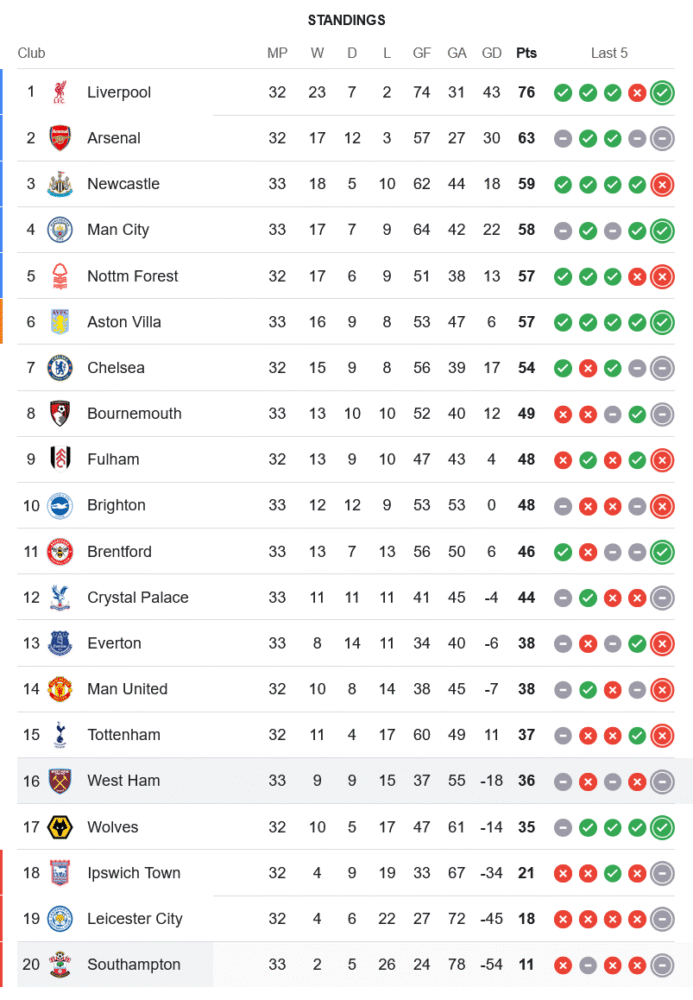Click the Everton club crest icon
Viewport: 693px width, 1000px height.
pyautogui.click(x=60, y=643)
